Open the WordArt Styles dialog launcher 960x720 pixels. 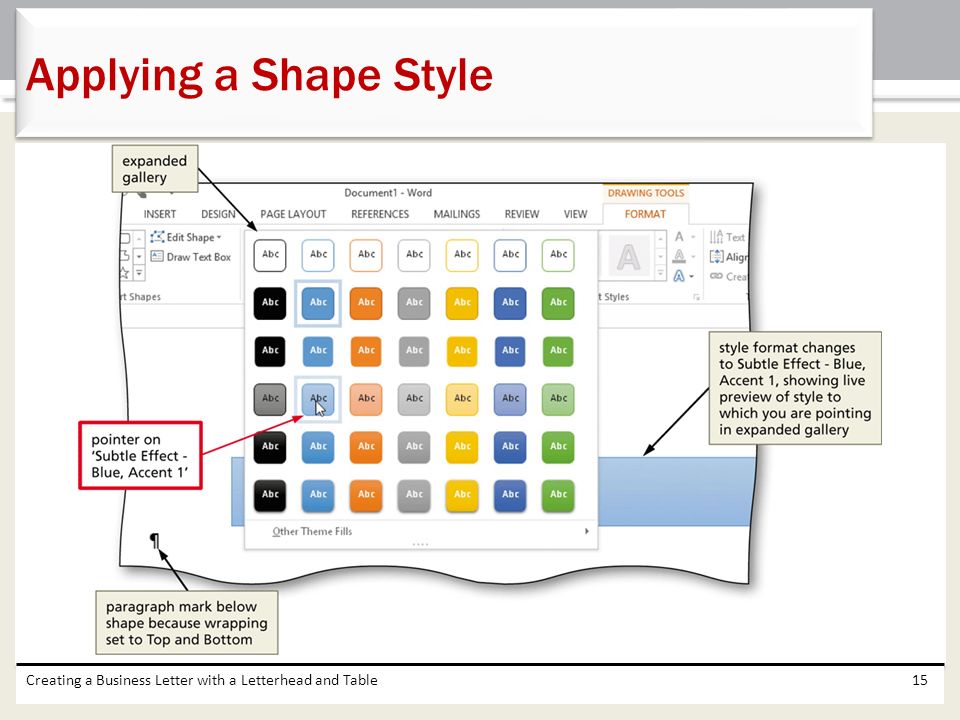coord(696,297)
